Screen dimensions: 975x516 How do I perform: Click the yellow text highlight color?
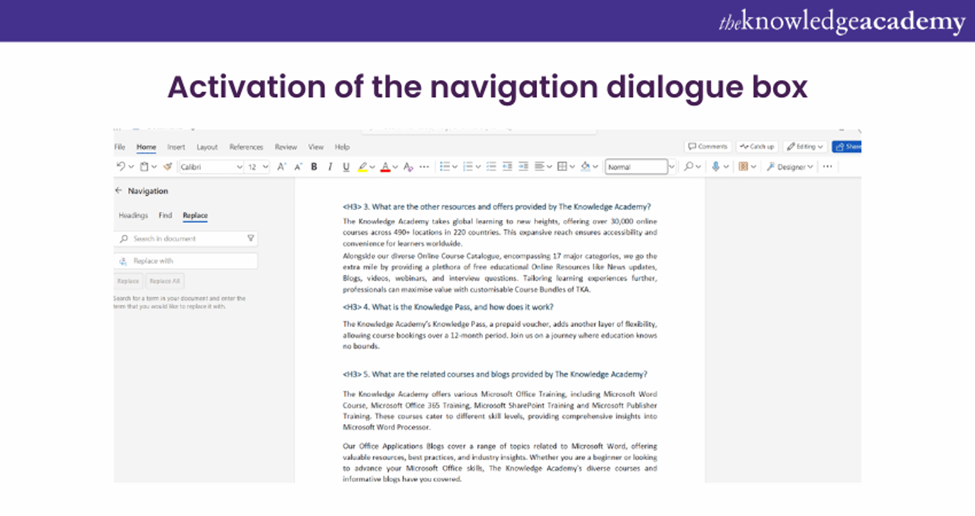point(364,167)
